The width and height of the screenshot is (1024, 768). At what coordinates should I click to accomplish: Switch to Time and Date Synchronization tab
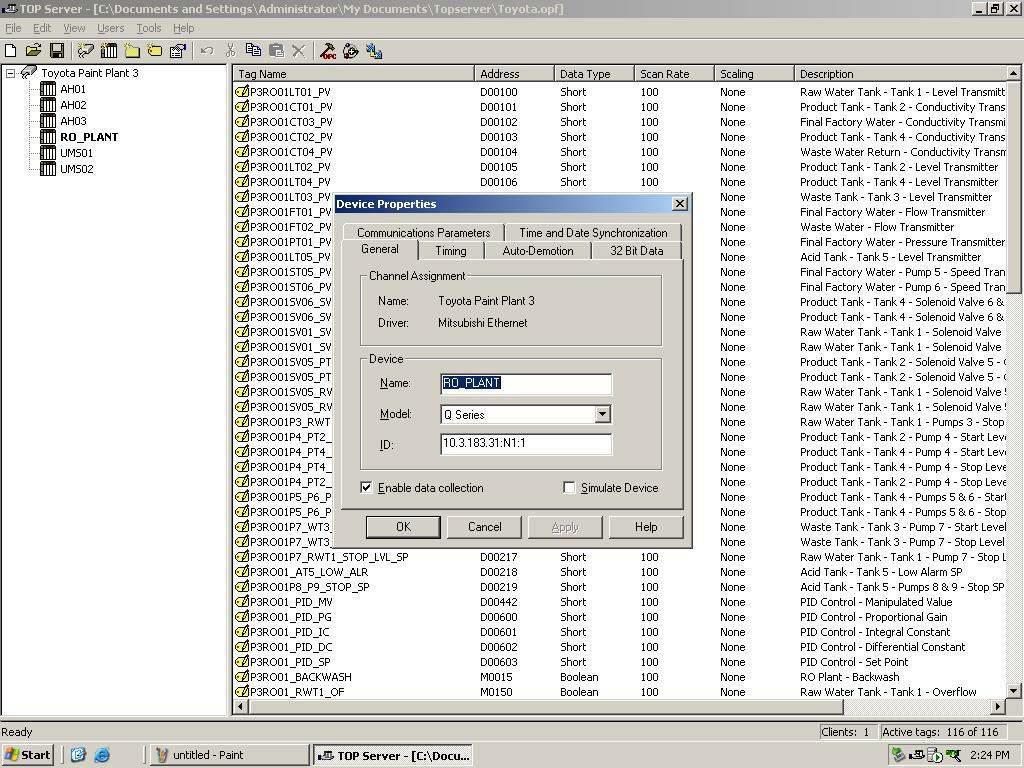tap(593, 232)
